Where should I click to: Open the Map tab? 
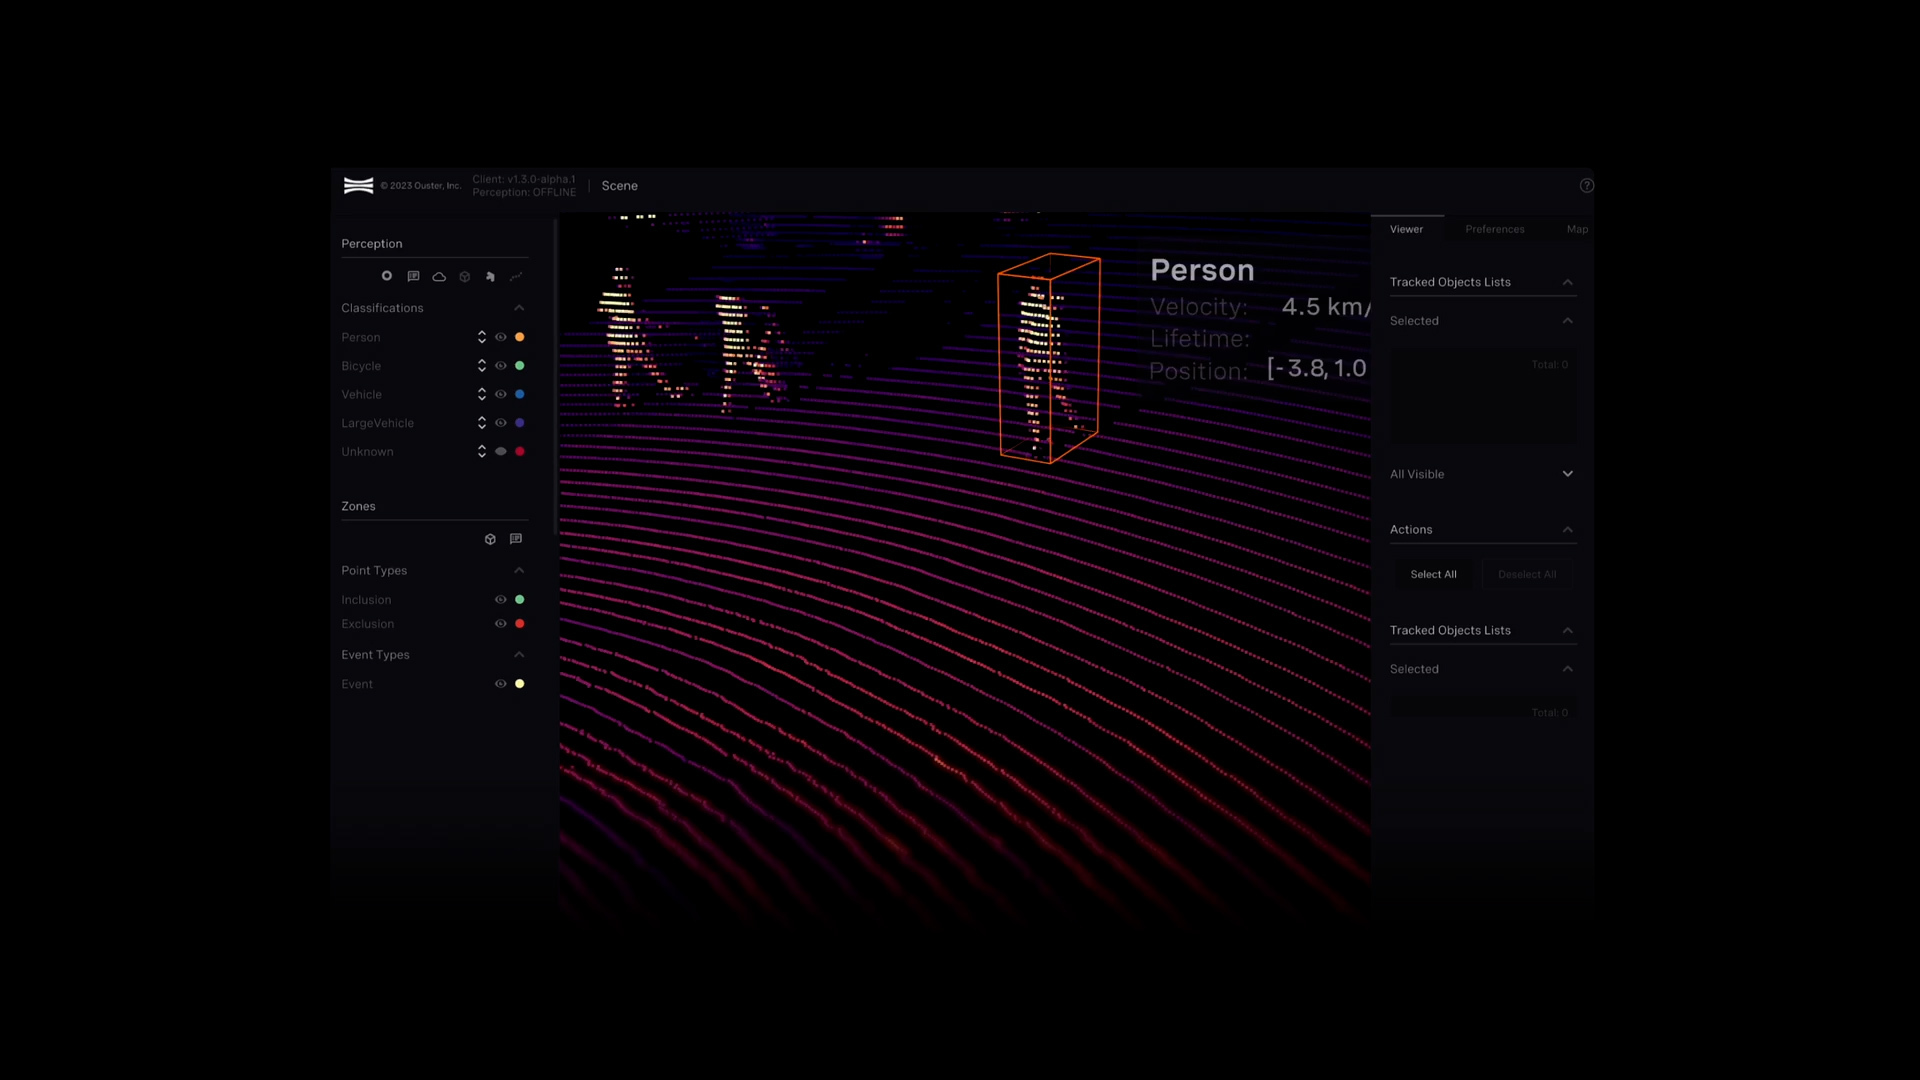[1577, 229]
